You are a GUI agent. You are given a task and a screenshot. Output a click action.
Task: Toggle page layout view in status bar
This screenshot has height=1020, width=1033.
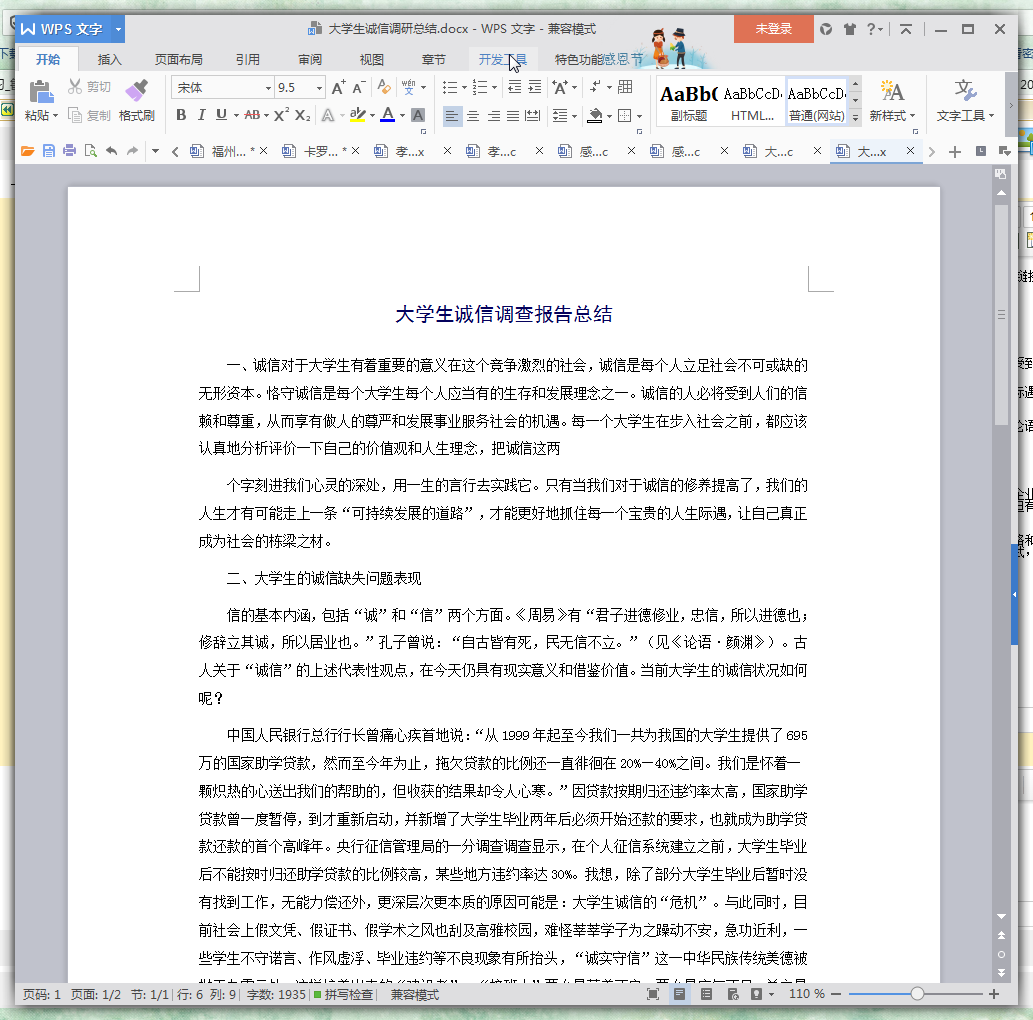tap(679, 994)
